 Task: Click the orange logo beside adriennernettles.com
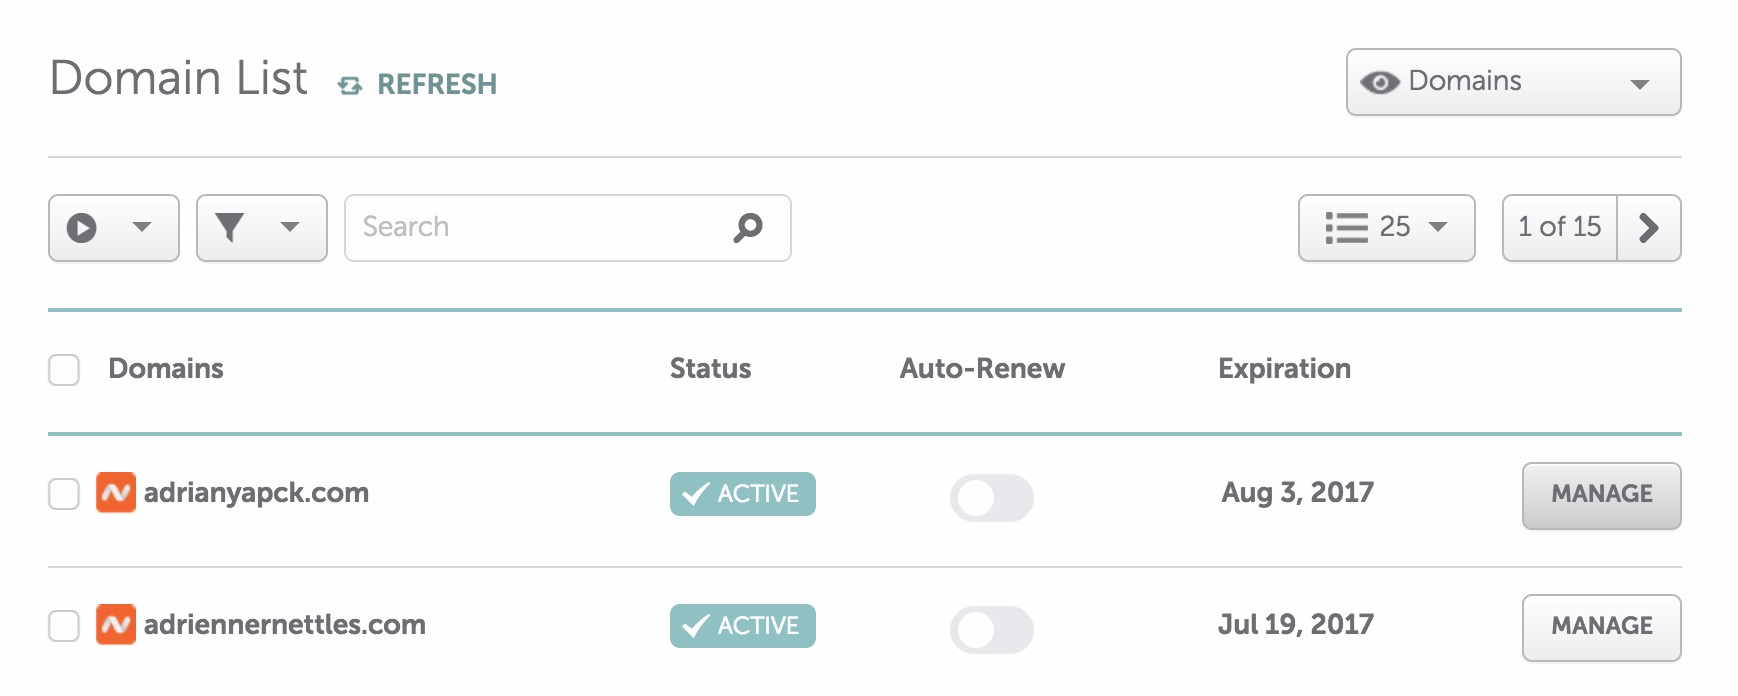pyautogui.click(x=116, y=624)
